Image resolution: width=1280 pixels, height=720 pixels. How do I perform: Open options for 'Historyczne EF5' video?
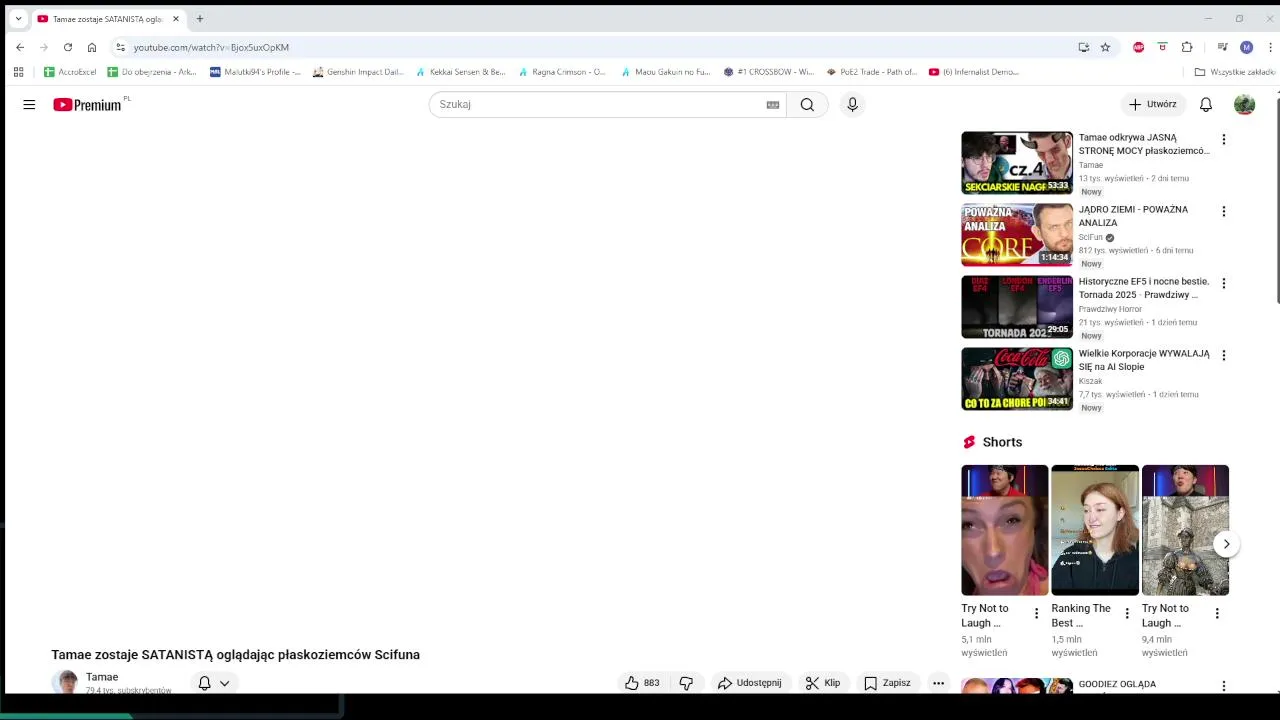pyautogui.click(x=1223, y=283)
